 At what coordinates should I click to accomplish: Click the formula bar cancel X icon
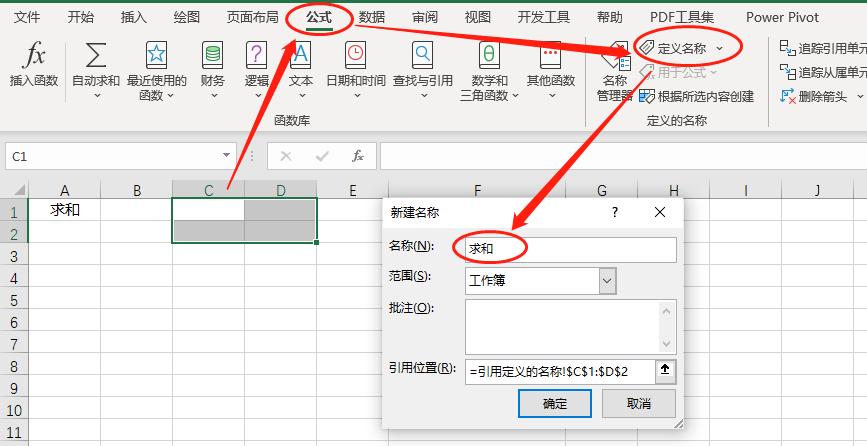(286, 156)
